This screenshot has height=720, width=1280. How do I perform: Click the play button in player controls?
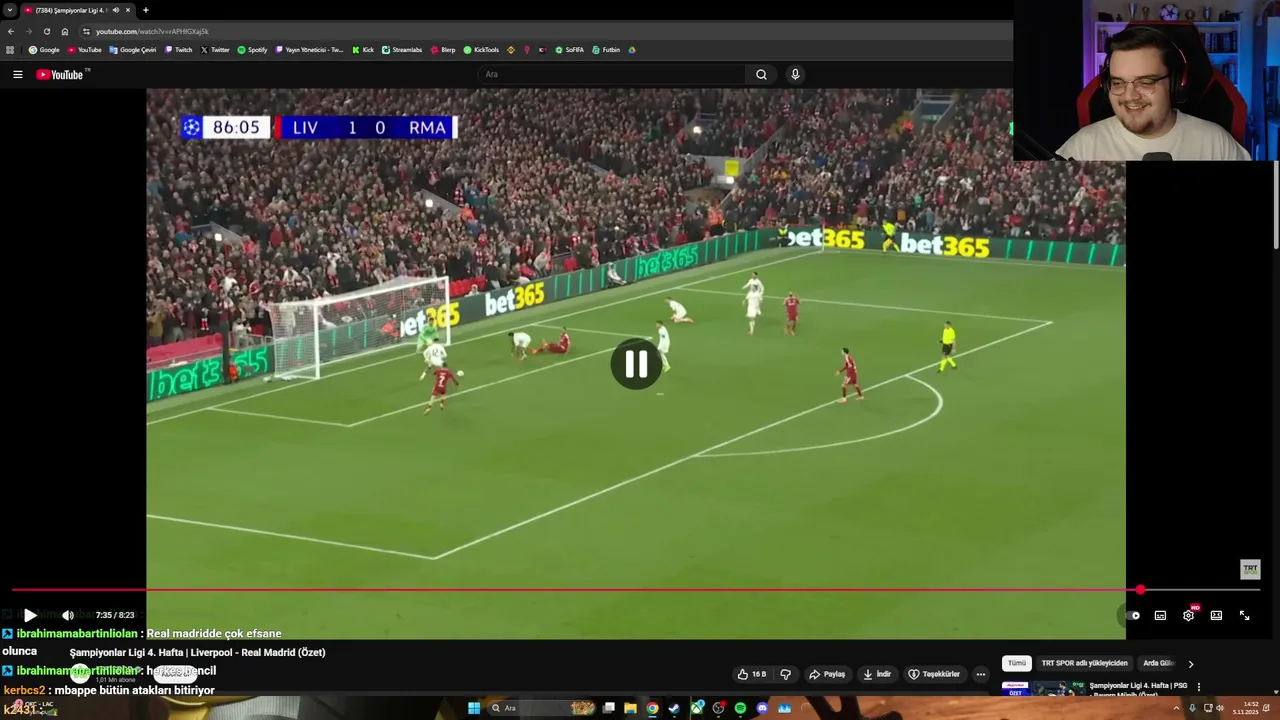tap(30, 615)
